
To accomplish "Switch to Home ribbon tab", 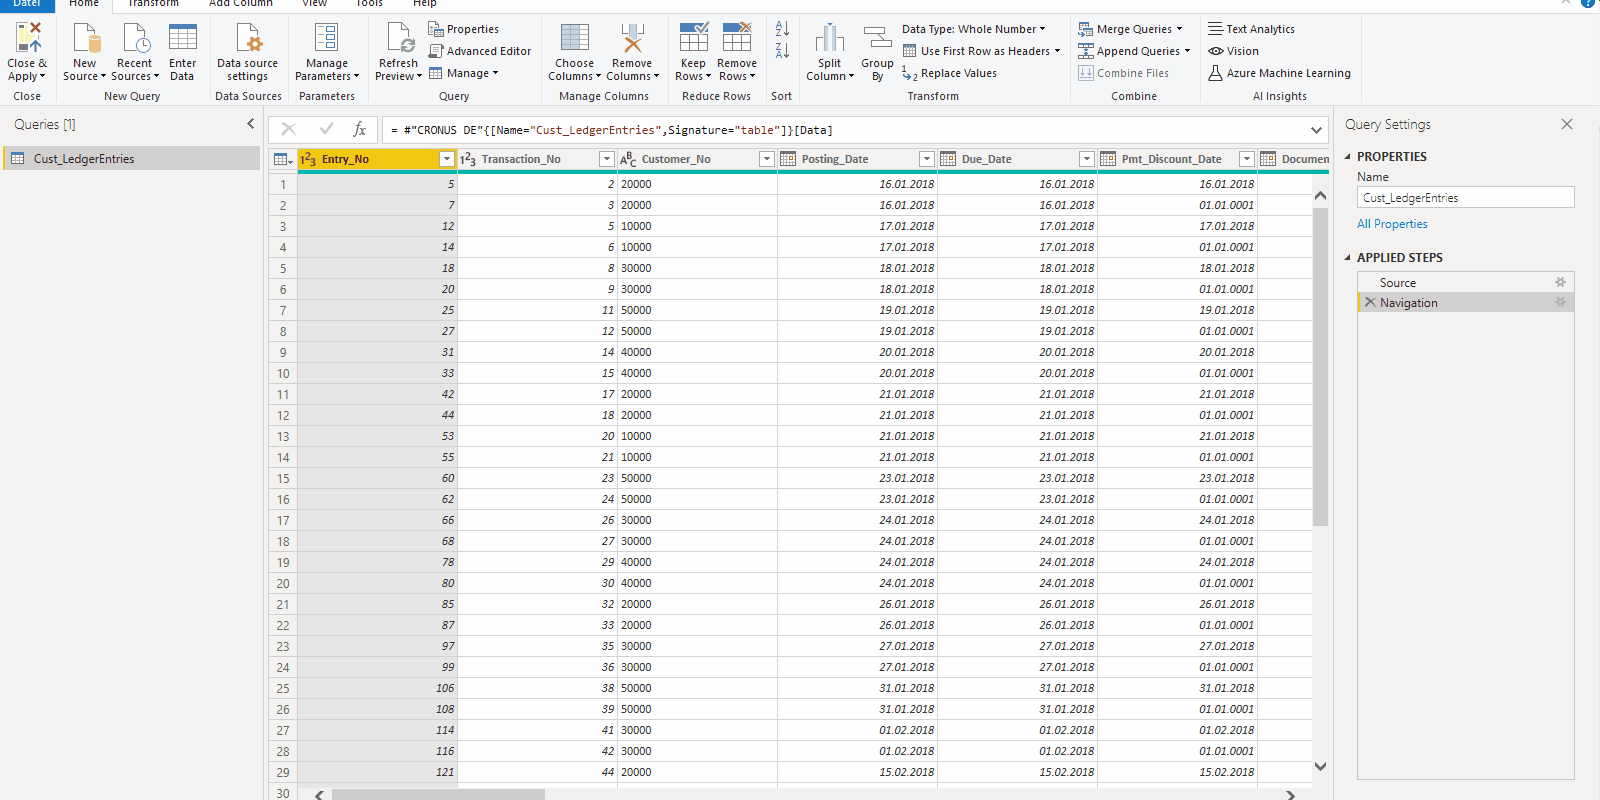I will 84,4.
